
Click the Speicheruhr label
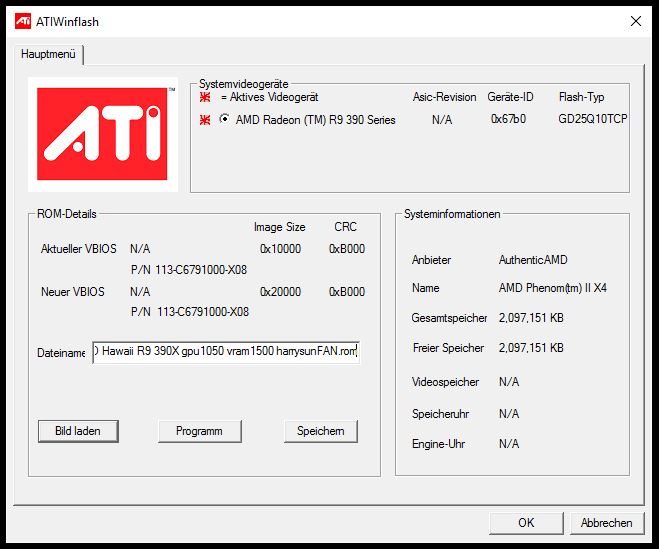coord(440,414)
